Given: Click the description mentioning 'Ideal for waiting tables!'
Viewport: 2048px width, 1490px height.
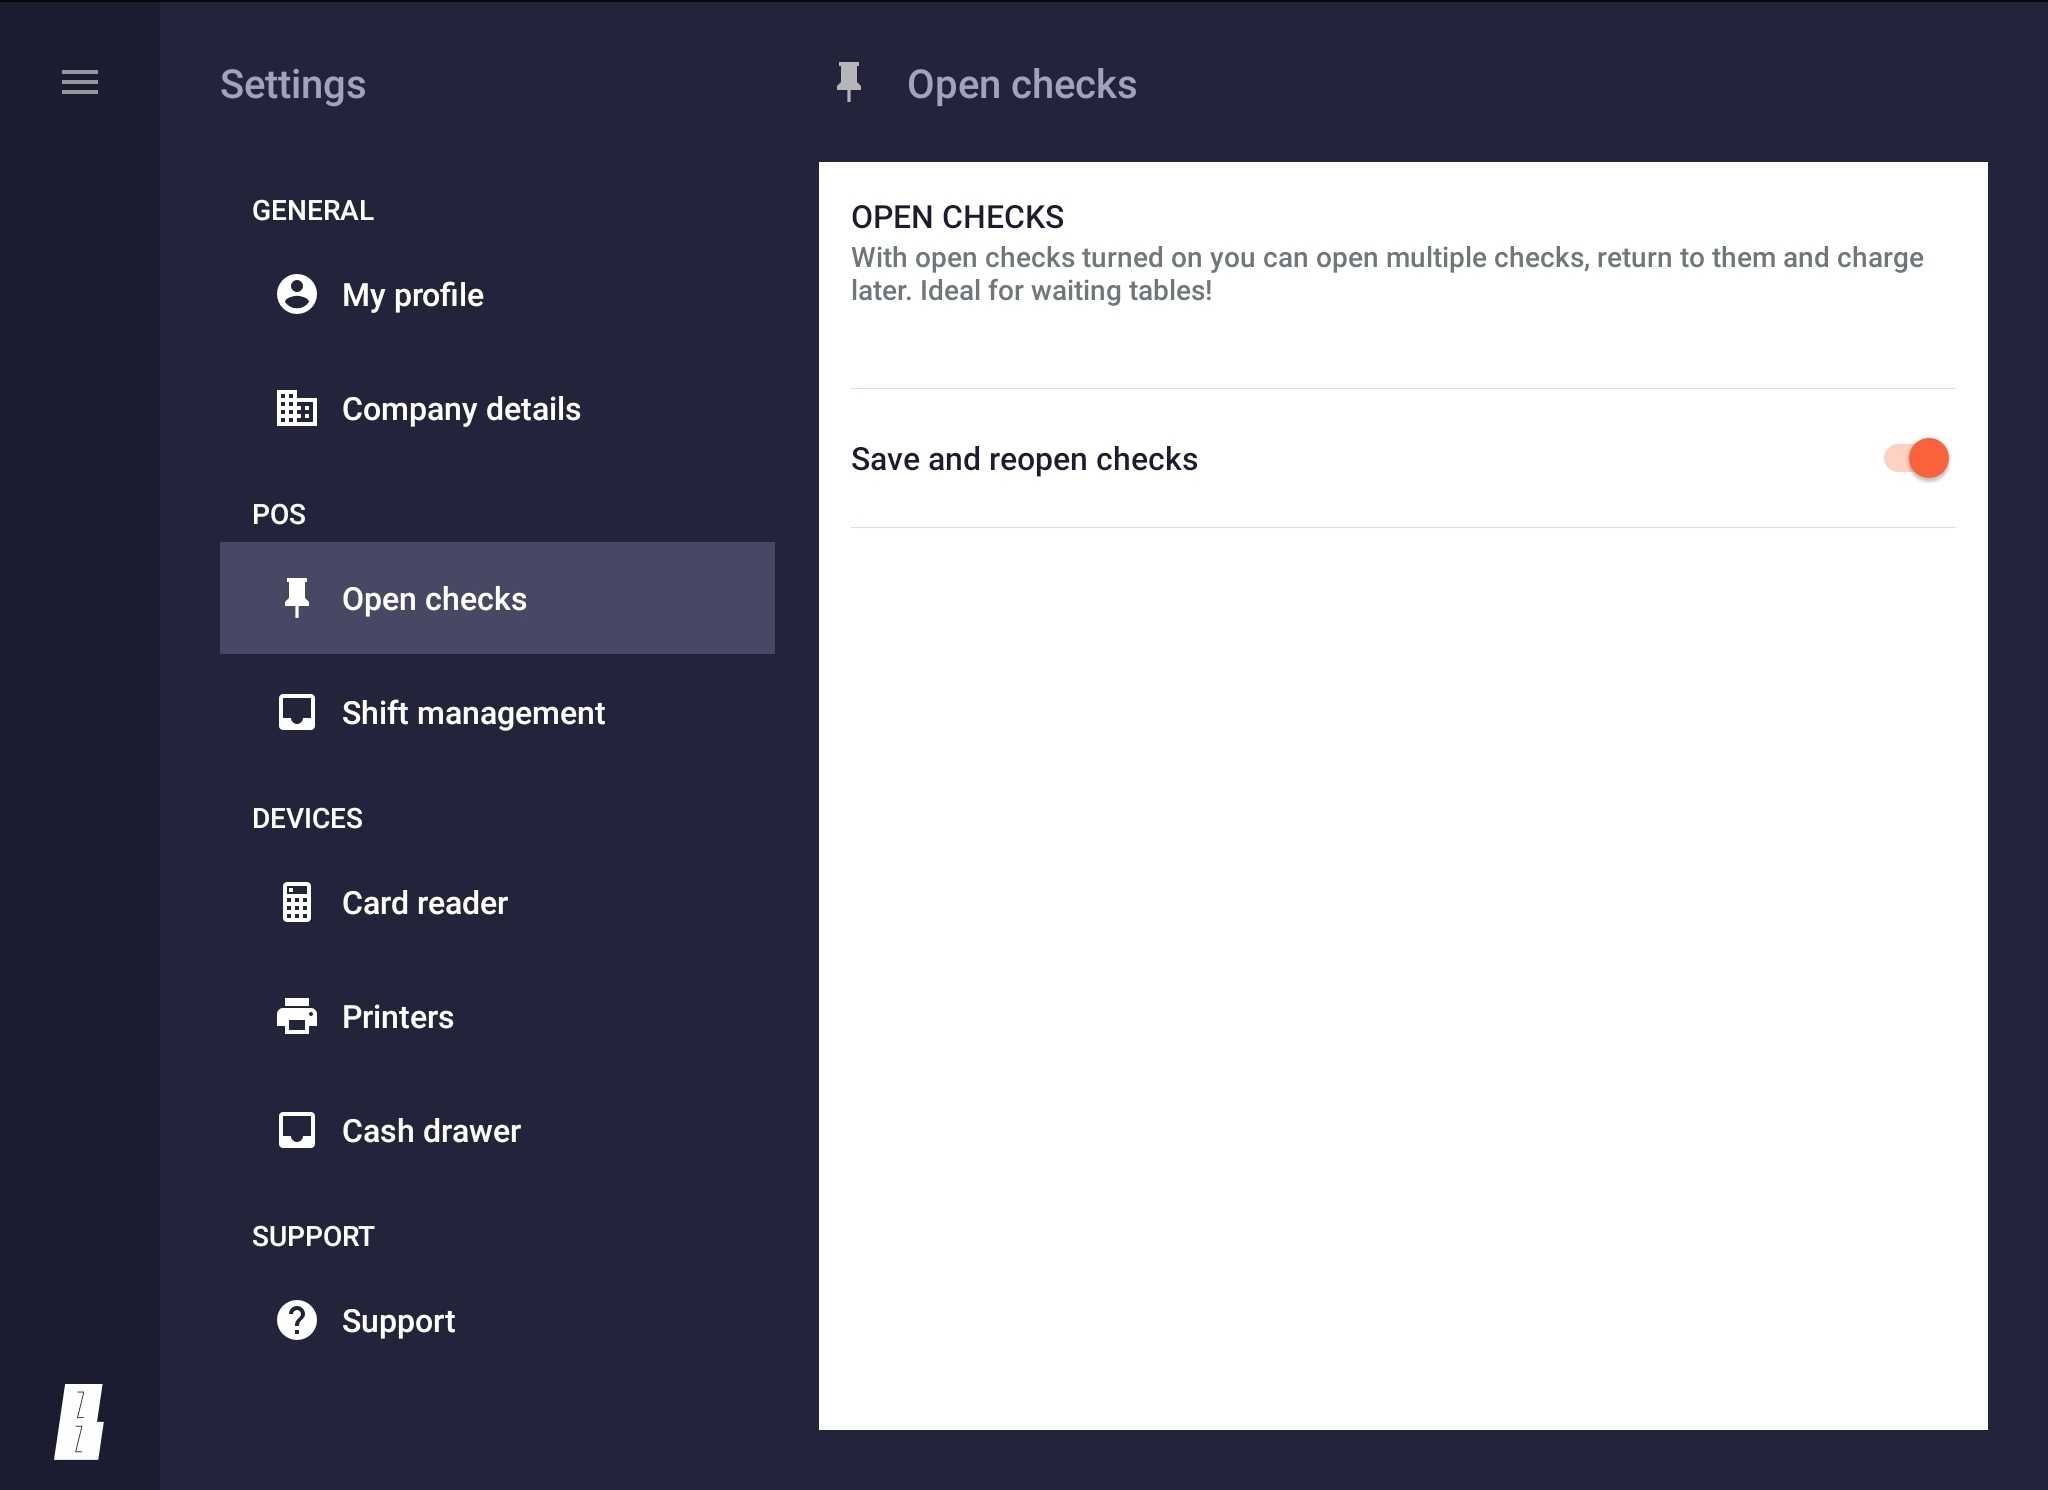Looking at the screenshot, I should [1387, 274].
